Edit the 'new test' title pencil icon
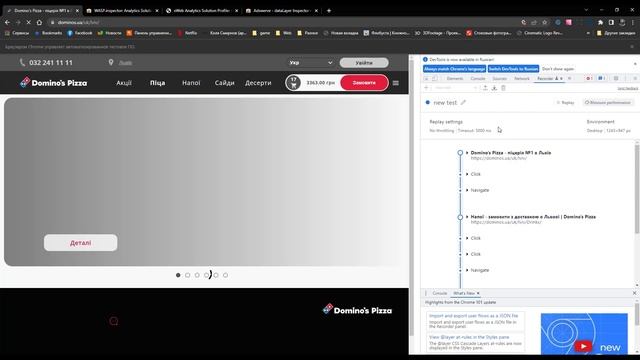Image resolution: width=640 pixels, height=360 pixels. pos(463,102)
